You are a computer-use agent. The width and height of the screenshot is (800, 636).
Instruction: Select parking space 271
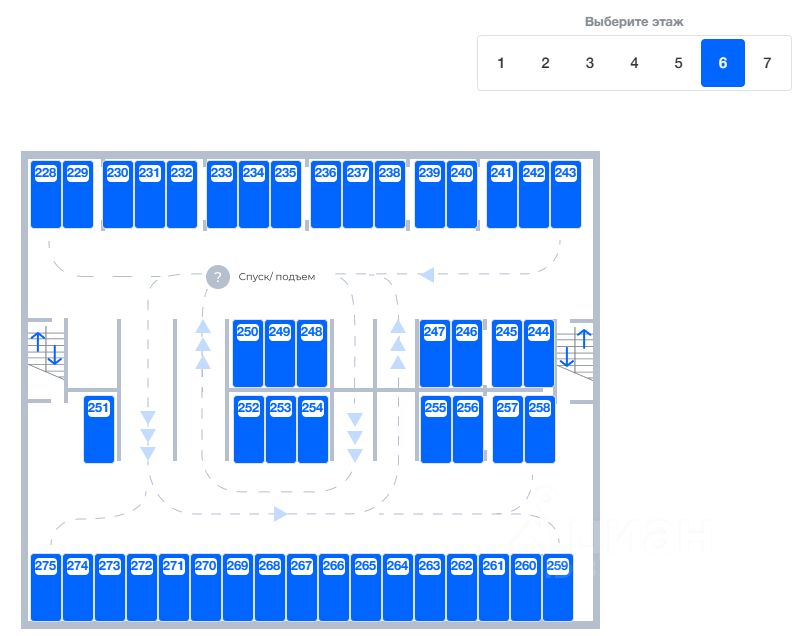174,588
